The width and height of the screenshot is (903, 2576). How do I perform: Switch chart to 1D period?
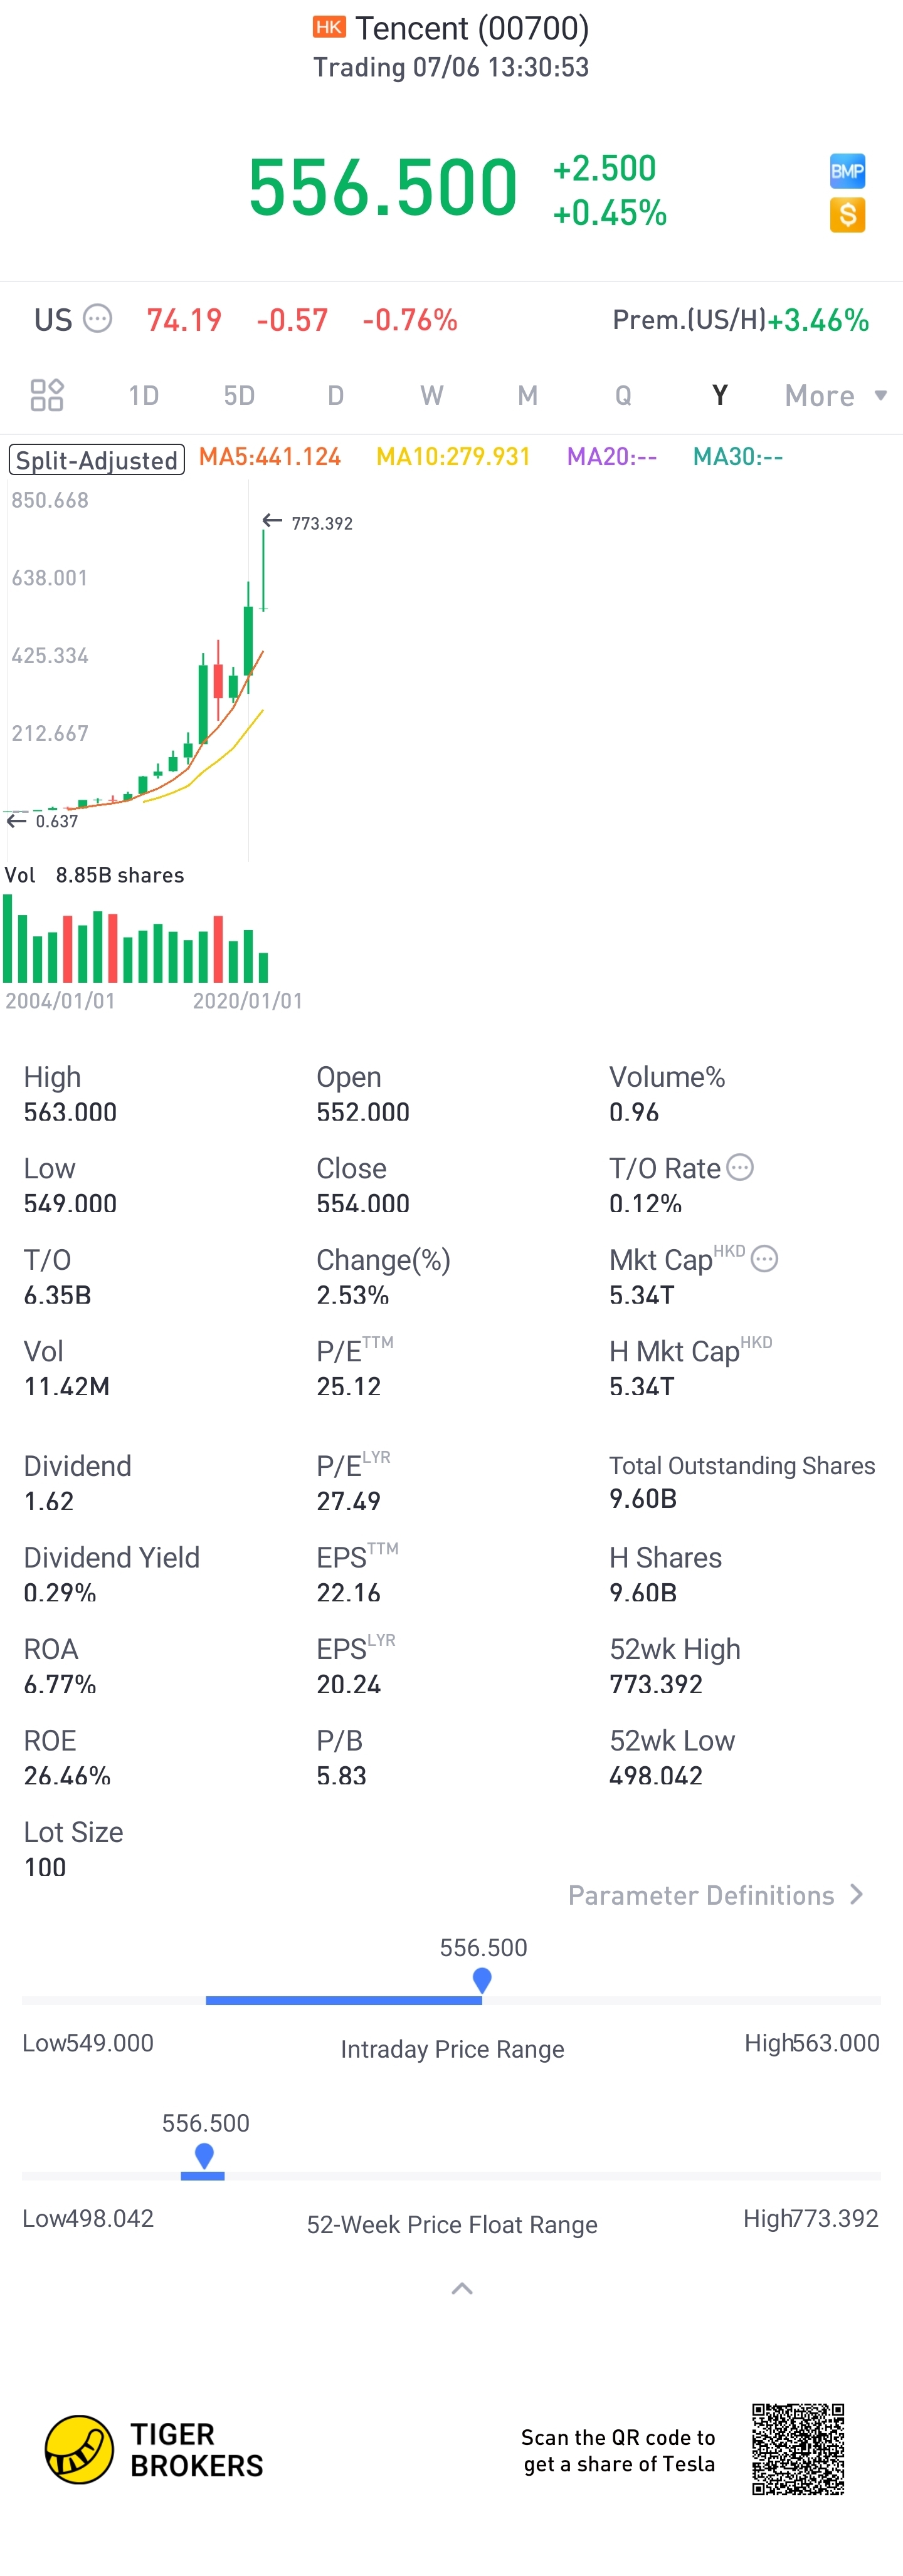point(143,396)
